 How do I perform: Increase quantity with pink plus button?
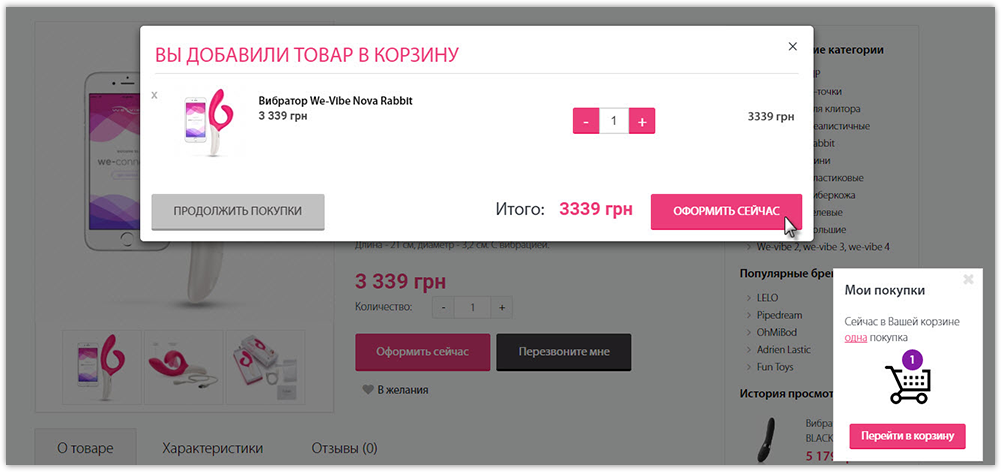(642, 121)
